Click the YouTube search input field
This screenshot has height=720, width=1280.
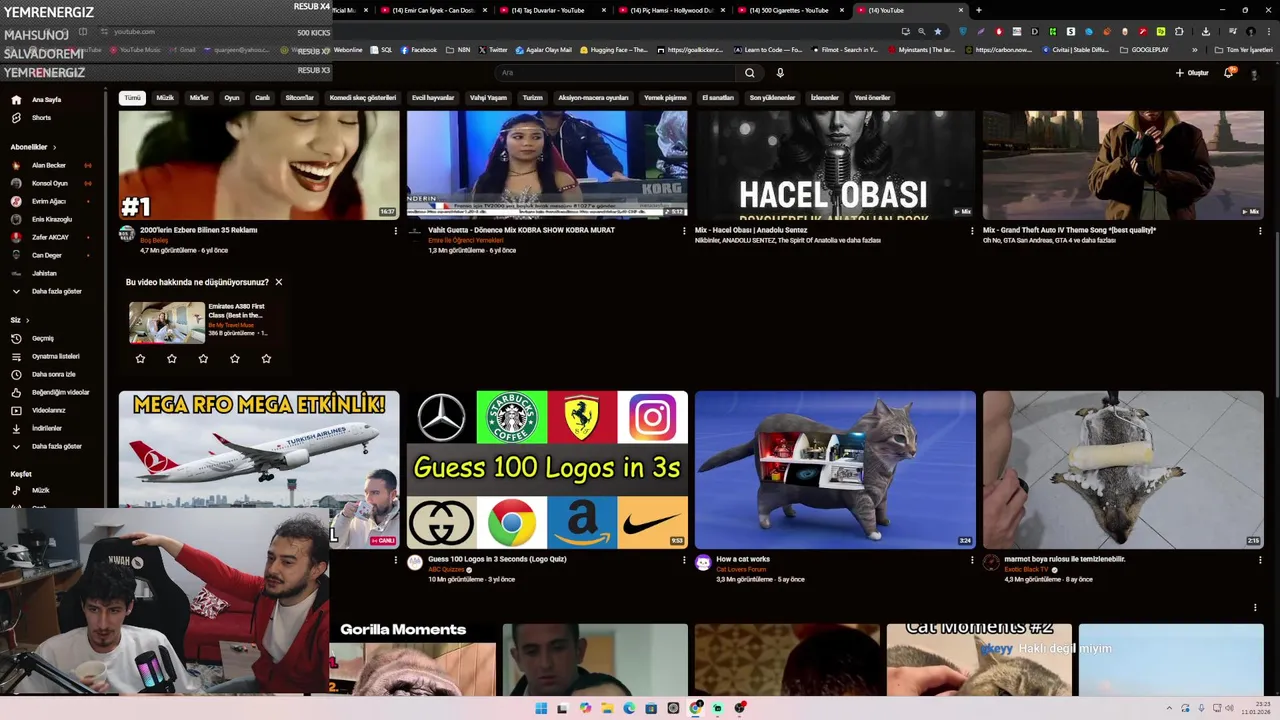coord(616,73)
